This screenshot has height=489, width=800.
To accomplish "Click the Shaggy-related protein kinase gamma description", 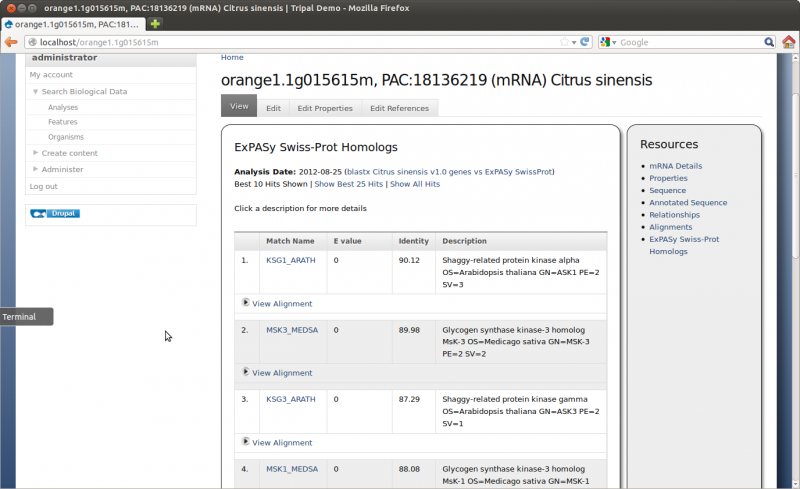I will tap(520, 411).
